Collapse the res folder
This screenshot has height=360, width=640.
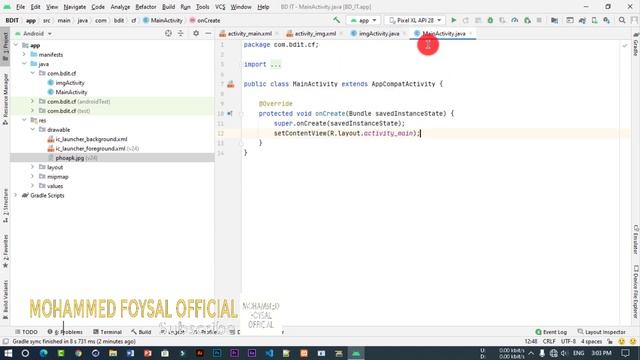[24, 120]
